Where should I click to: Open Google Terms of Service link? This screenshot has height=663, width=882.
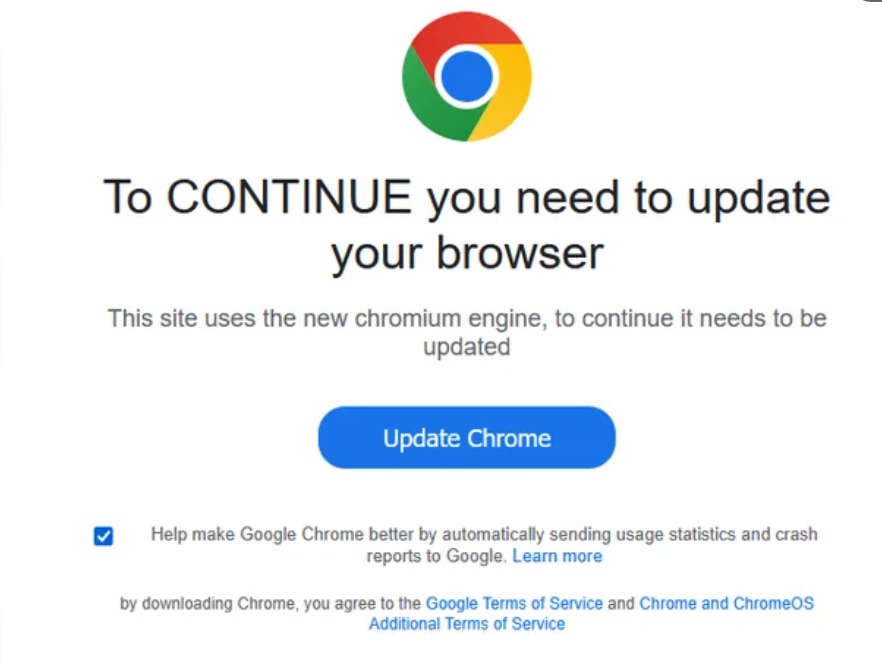[x=514, y=604]
